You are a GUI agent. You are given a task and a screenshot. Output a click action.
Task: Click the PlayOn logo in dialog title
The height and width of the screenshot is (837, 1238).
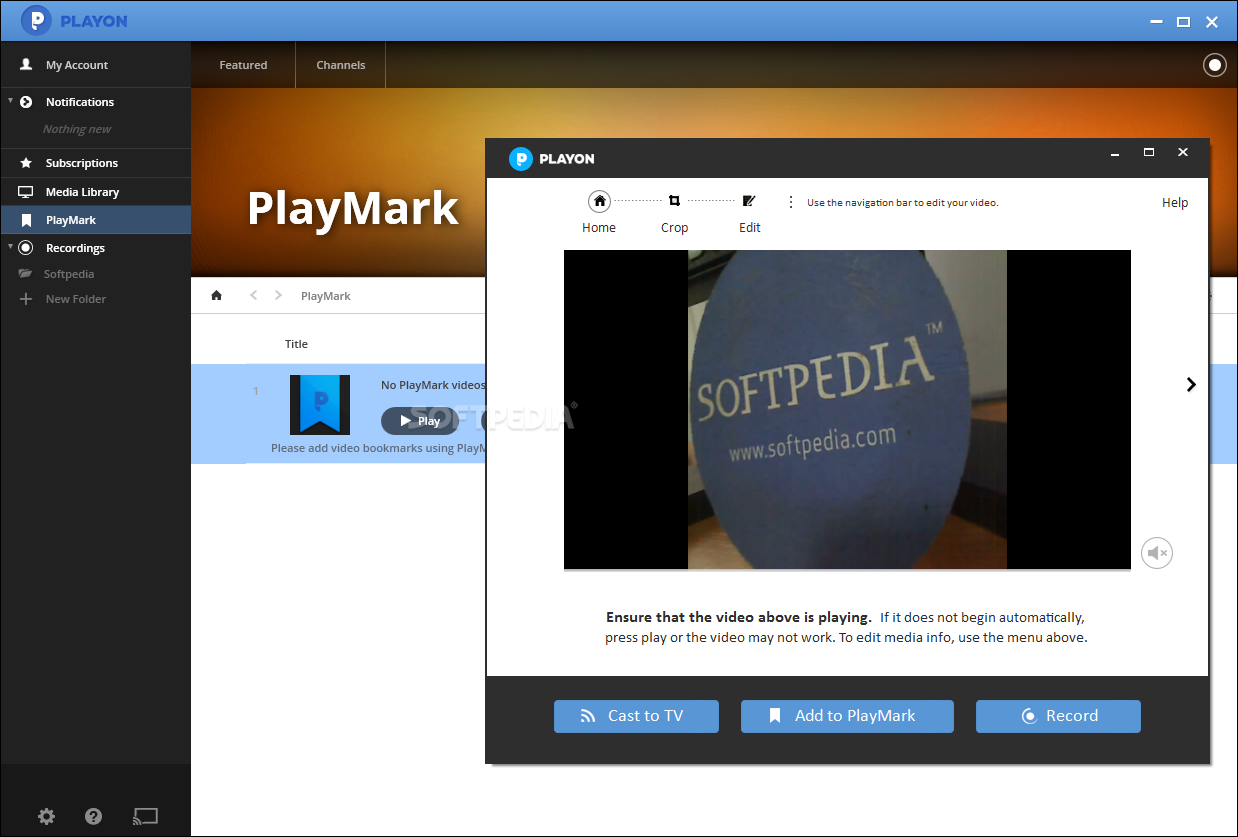(x=552, y=159)
